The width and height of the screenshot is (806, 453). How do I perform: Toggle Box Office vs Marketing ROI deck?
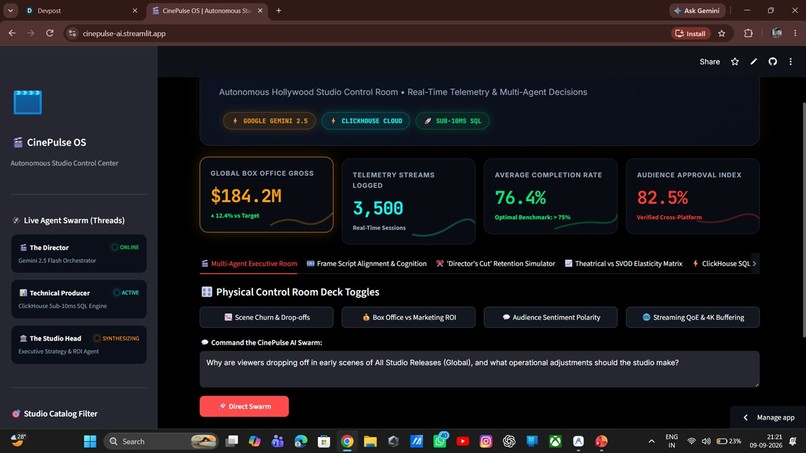pyautogui.click(x=409, y=317)
